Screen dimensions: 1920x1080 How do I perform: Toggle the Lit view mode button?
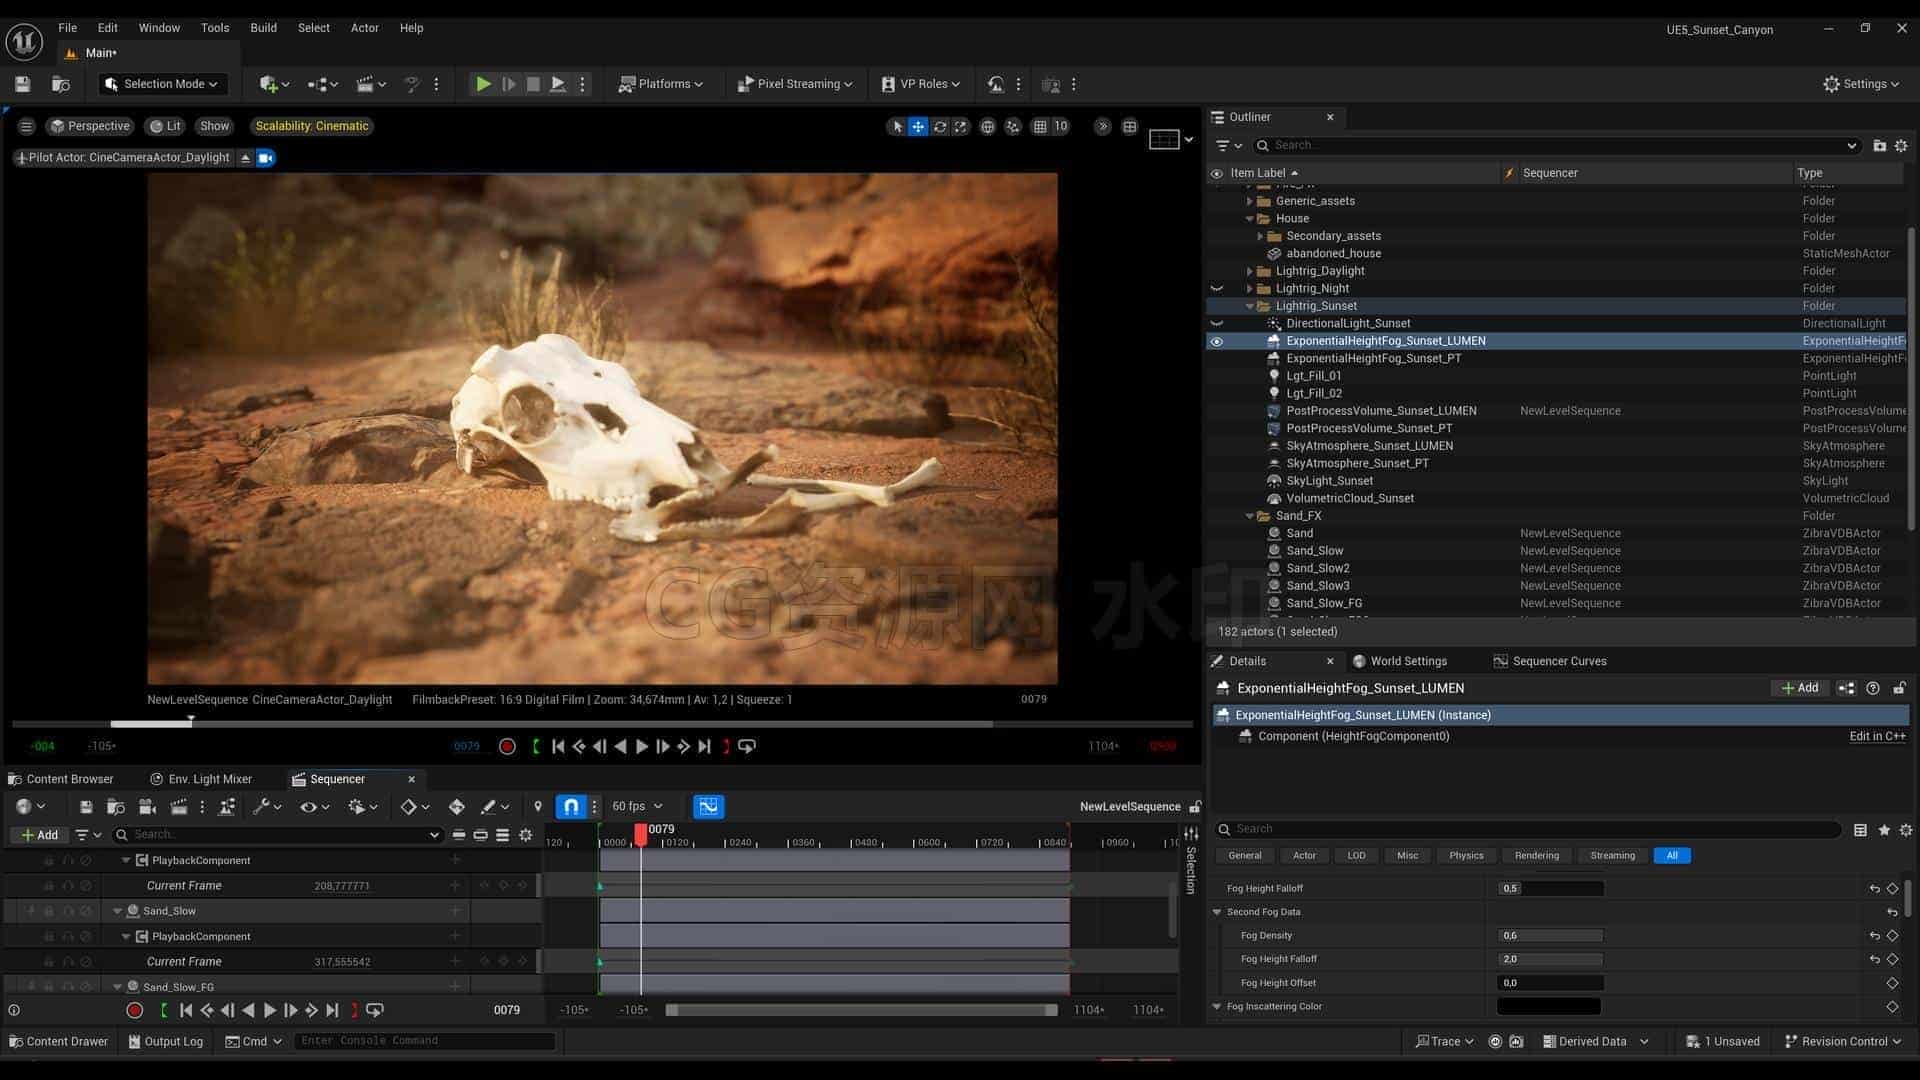coord(165,127)
